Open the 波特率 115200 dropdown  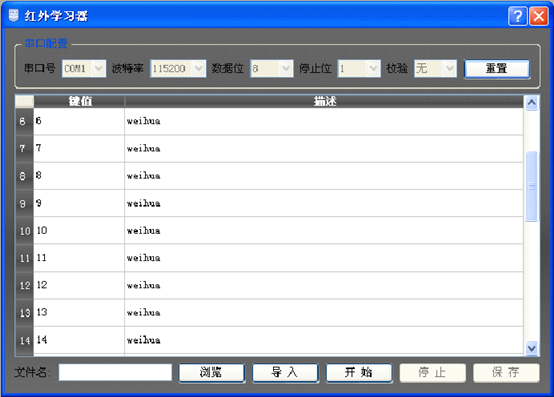[178, 68]
